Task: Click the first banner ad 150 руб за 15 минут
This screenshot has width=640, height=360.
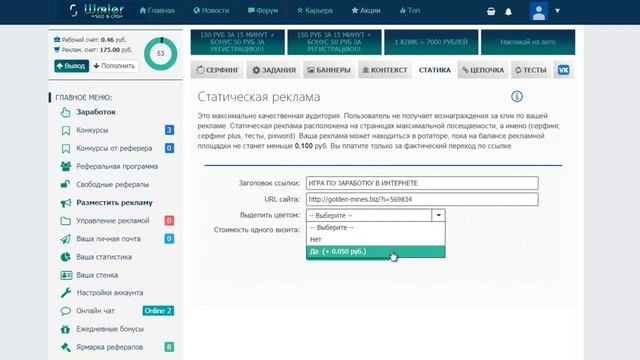Action: point(238,42)
